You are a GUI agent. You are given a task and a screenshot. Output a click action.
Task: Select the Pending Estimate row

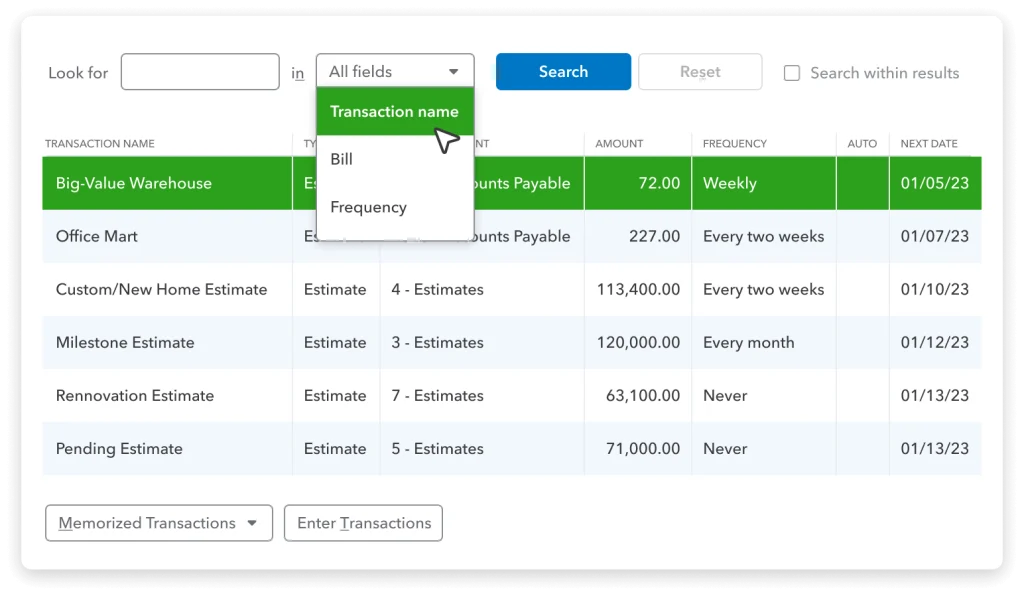point(512,448)
